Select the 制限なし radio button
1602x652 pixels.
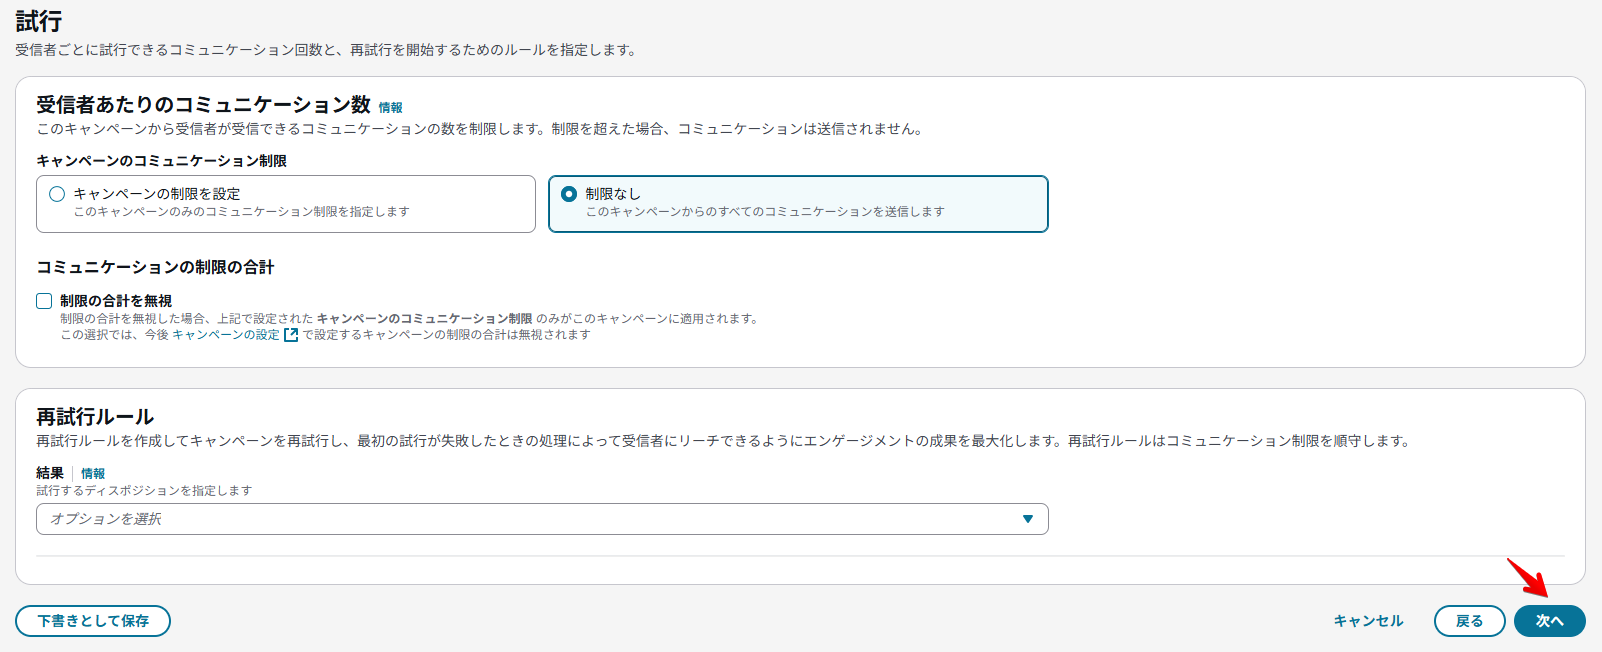[x=569, y=194]
